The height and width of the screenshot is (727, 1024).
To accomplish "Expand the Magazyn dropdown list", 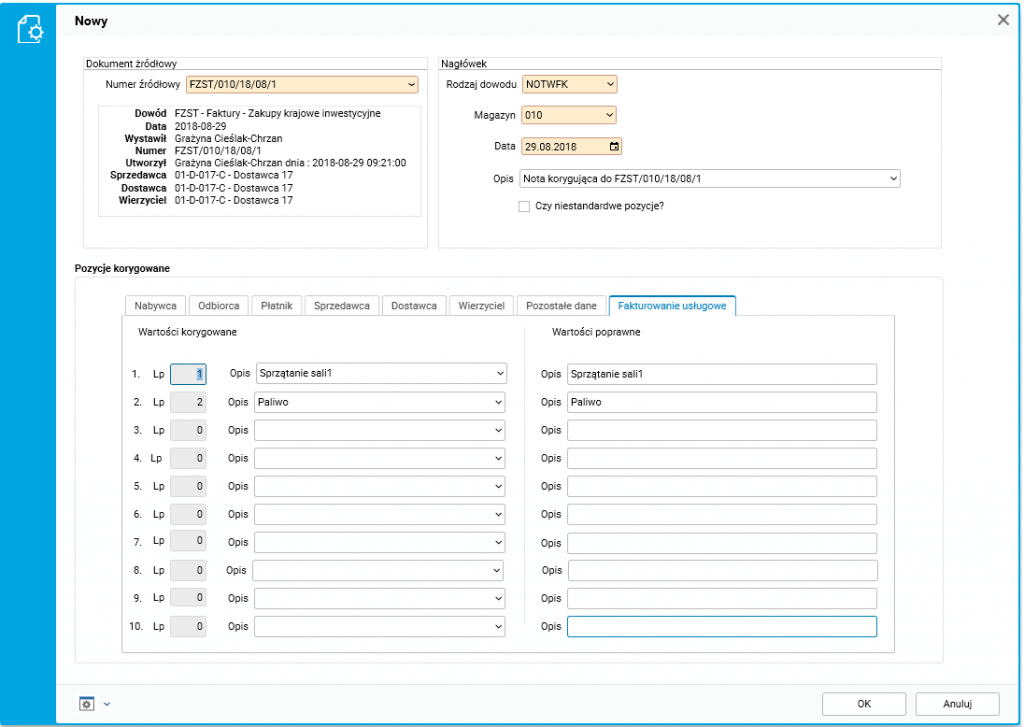I will pyautogui.click(x=610, y=115).
